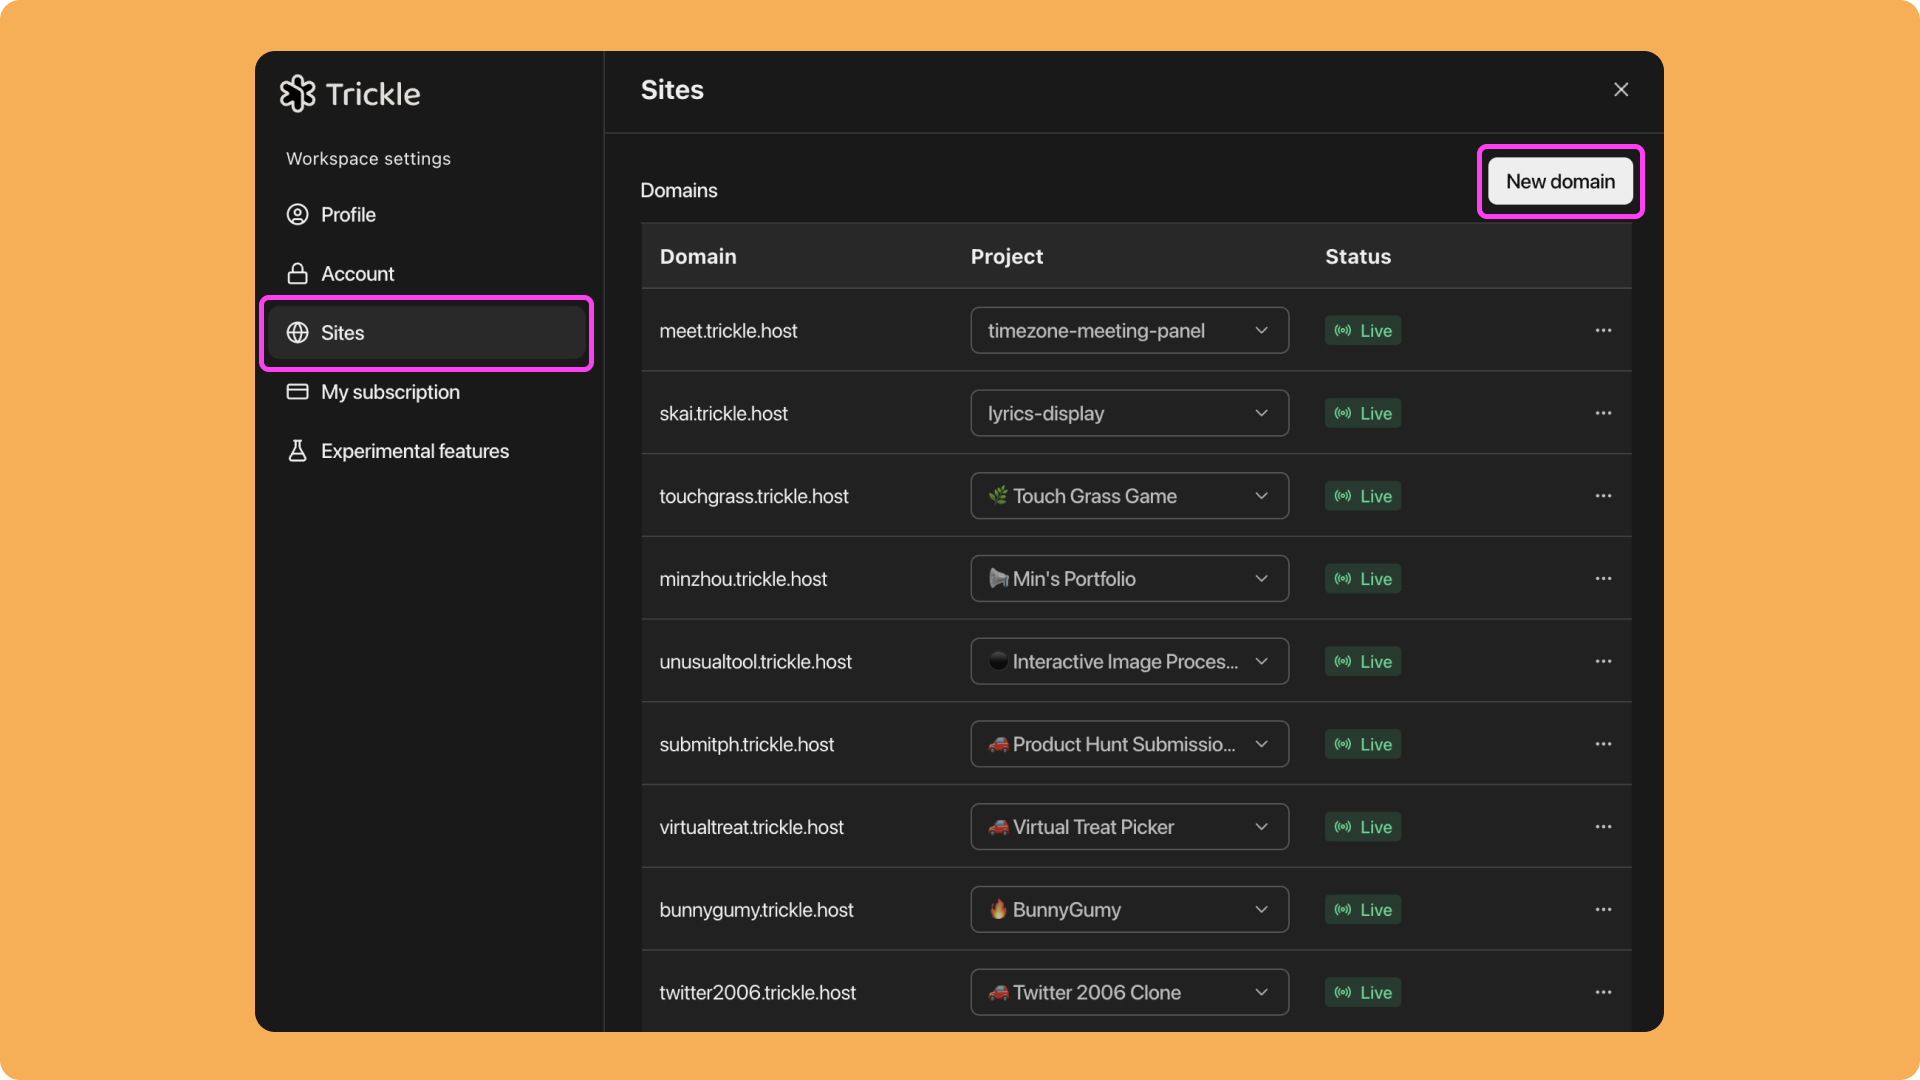This screenshot has width=1920, height=1080.
Task: Toggle Live status on virtualtreat.trickle.host
Action: [1362, 827]
